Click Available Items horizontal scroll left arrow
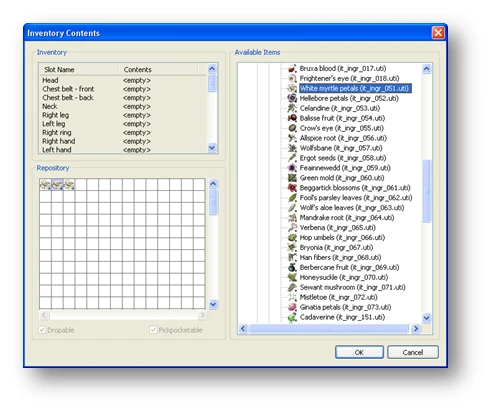The width and height of the screenshot is (491, 411). point(243,329)
